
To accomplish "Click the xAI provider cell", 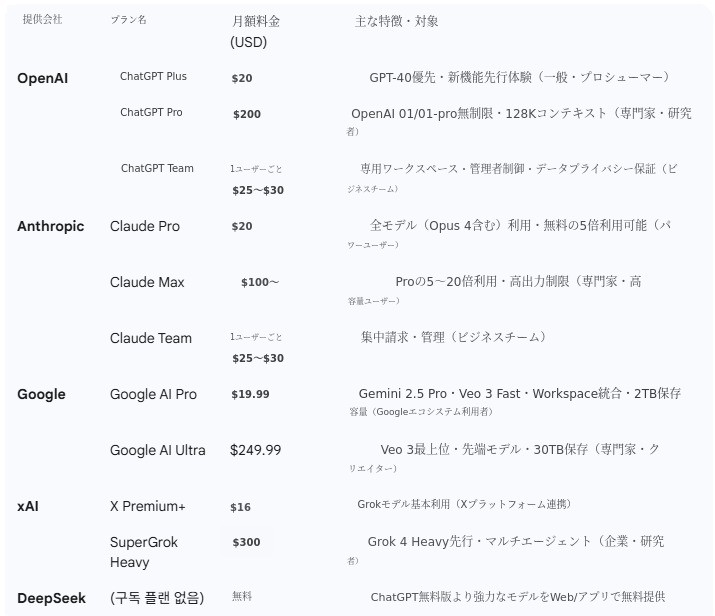I will pyautogui.click(x=27, y=506).
